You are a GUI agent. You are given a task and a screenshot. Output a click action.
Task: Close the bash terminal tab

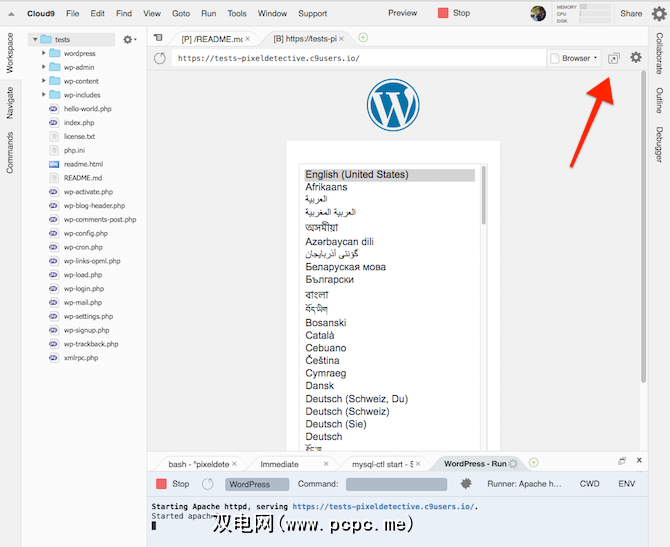click(234, 464)
